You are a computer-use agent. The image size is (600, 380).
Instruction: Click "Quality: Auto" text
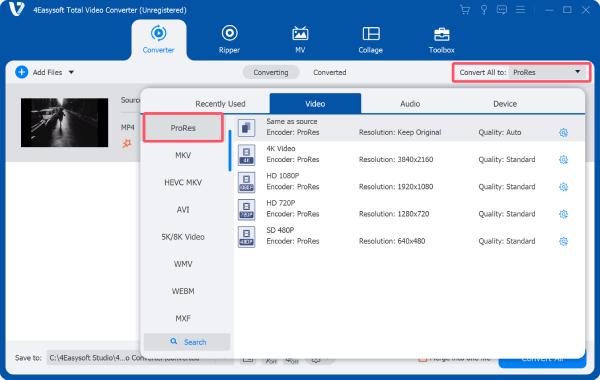500,132
